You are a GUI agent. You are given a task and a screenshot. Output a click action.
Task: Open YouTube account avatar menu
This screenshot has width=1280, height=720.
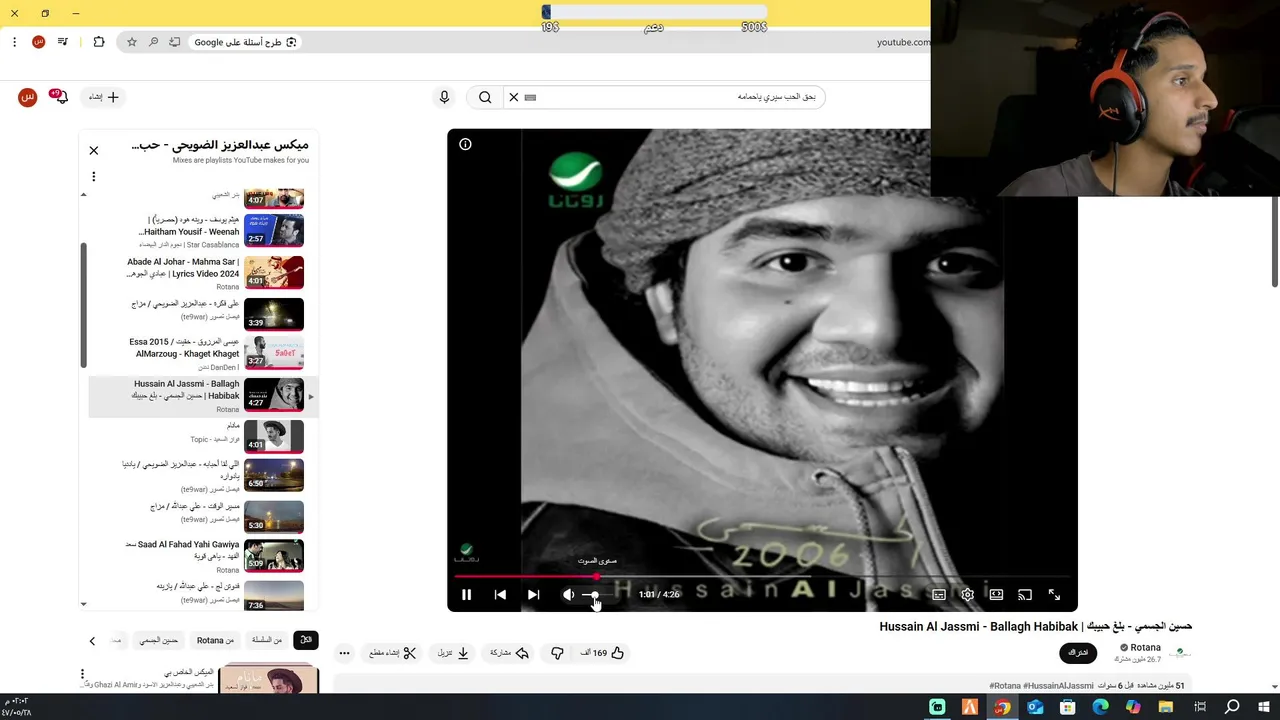click(x=28, y=97)
